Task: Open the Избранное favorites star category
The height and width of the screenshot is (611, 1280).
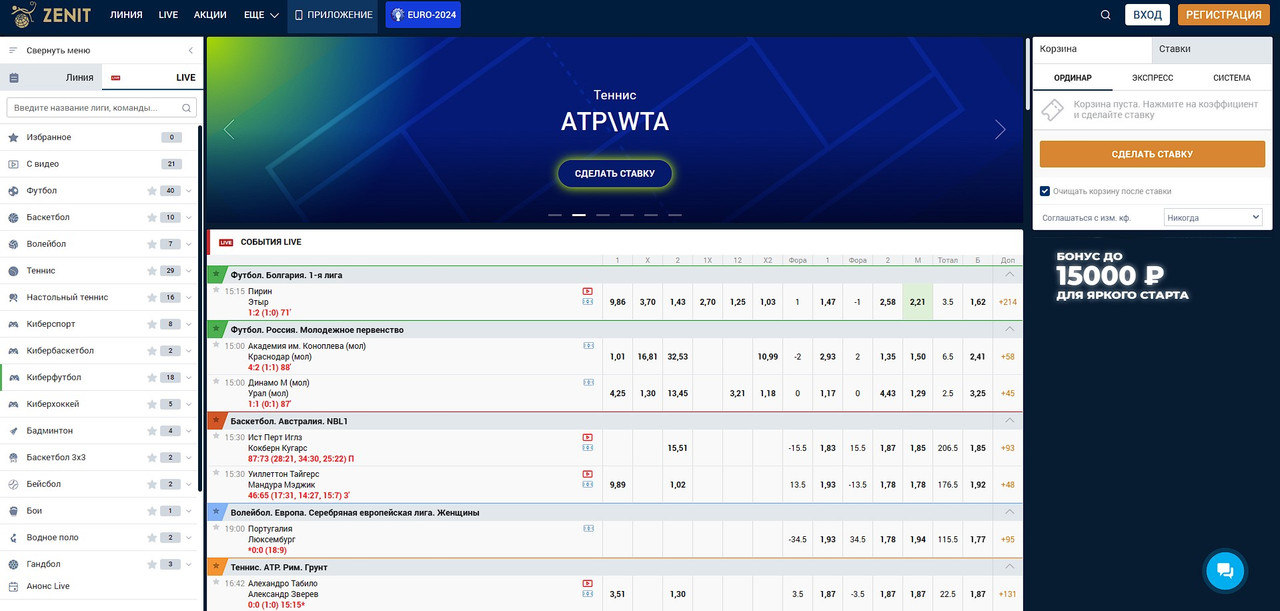Action: pyautogui.click(x=100, y=137)
